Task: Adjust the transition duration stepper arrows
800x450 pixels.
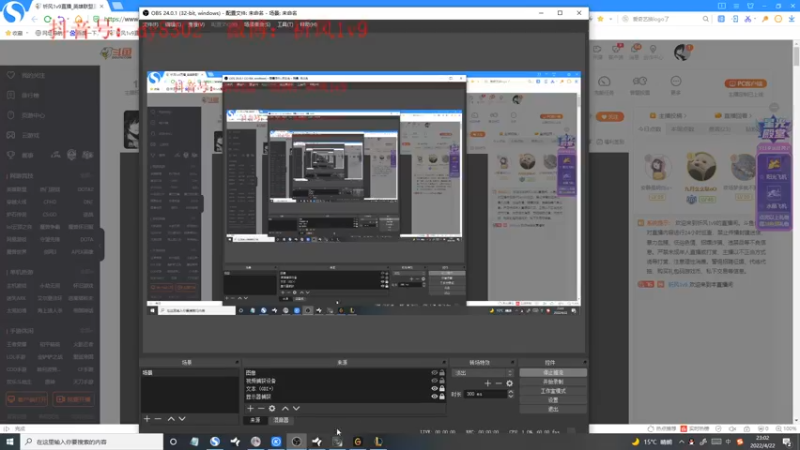Action: [511, 394]
